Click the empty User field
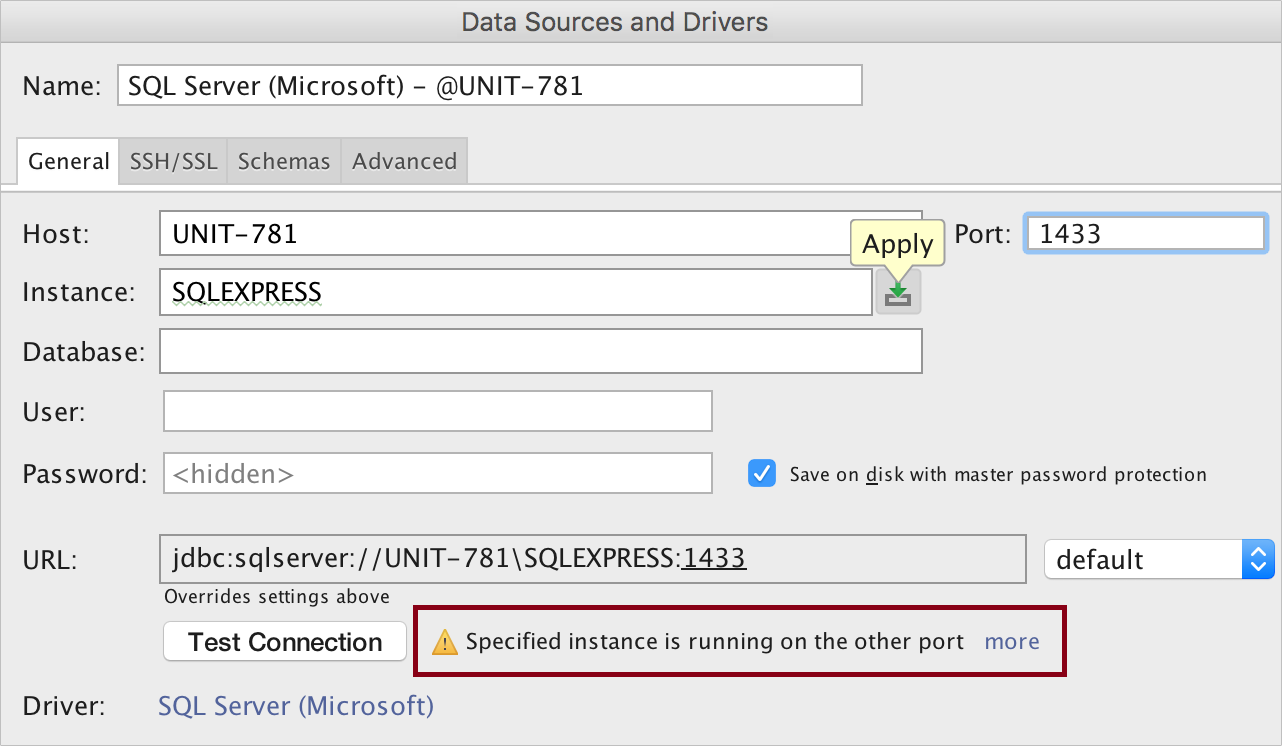 [x=438, y=411]
